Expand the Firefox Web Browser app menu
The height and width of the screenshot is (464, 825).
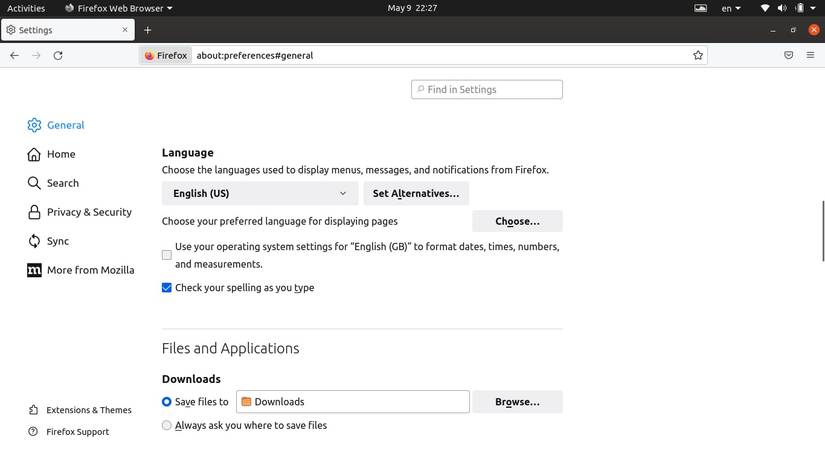[119, 8]
